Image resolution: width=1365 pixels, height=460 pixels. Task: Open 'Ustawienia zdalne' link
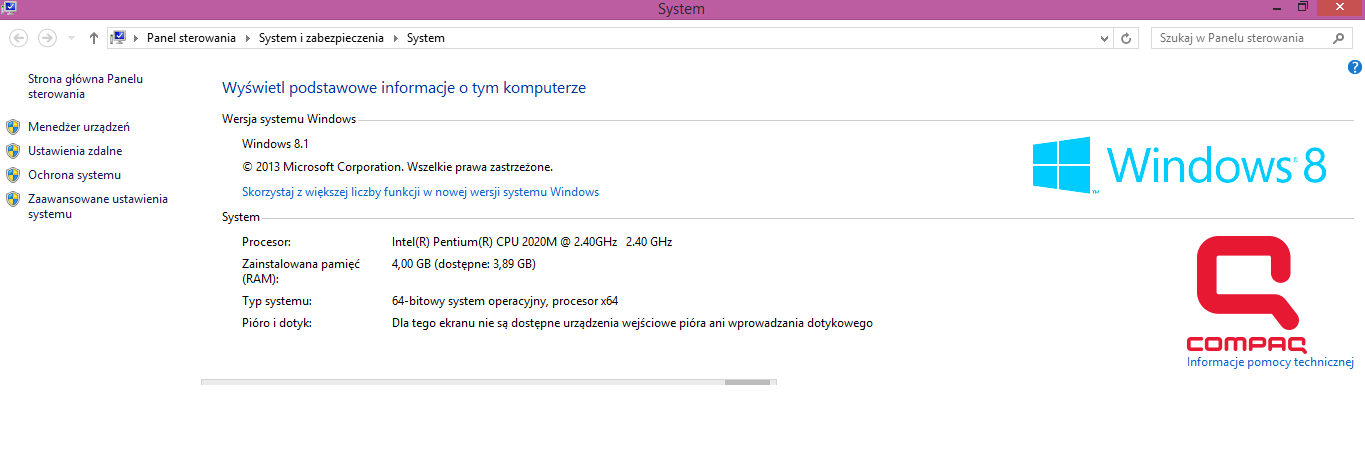(75, 151)
